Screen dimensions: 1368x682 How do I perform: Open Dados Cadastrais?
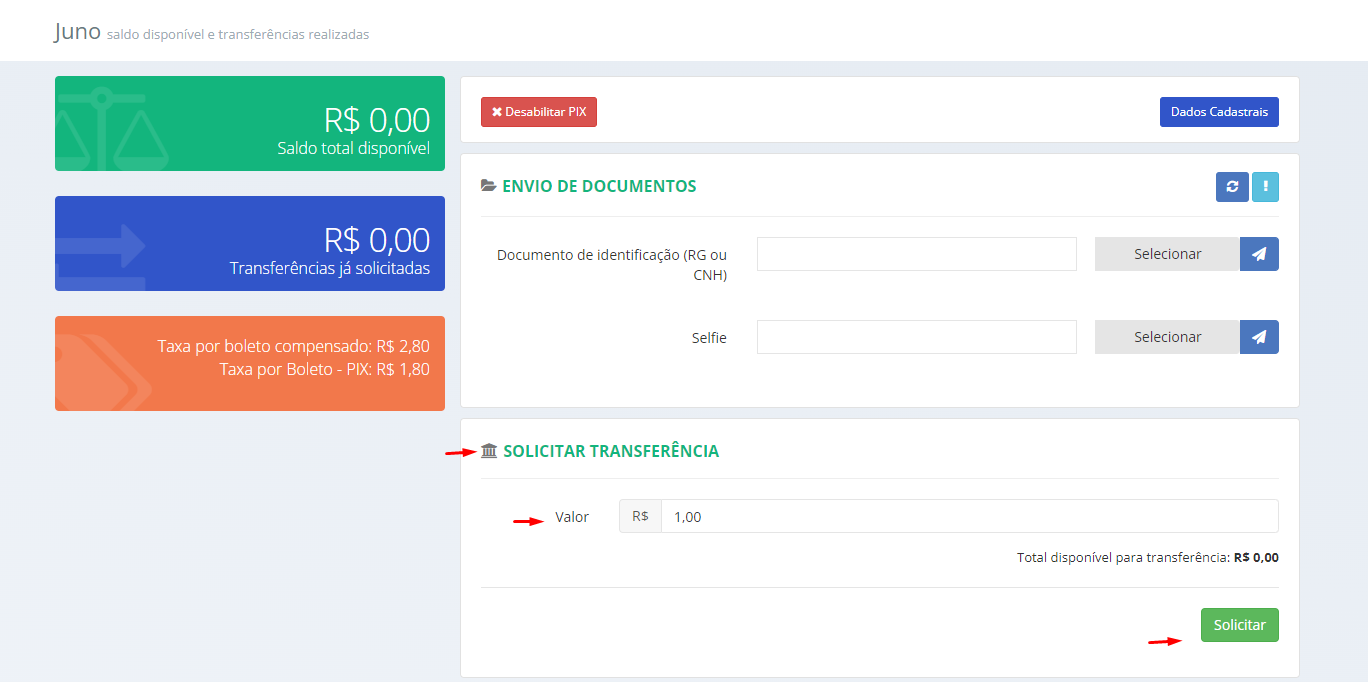tap(1219, 112)
